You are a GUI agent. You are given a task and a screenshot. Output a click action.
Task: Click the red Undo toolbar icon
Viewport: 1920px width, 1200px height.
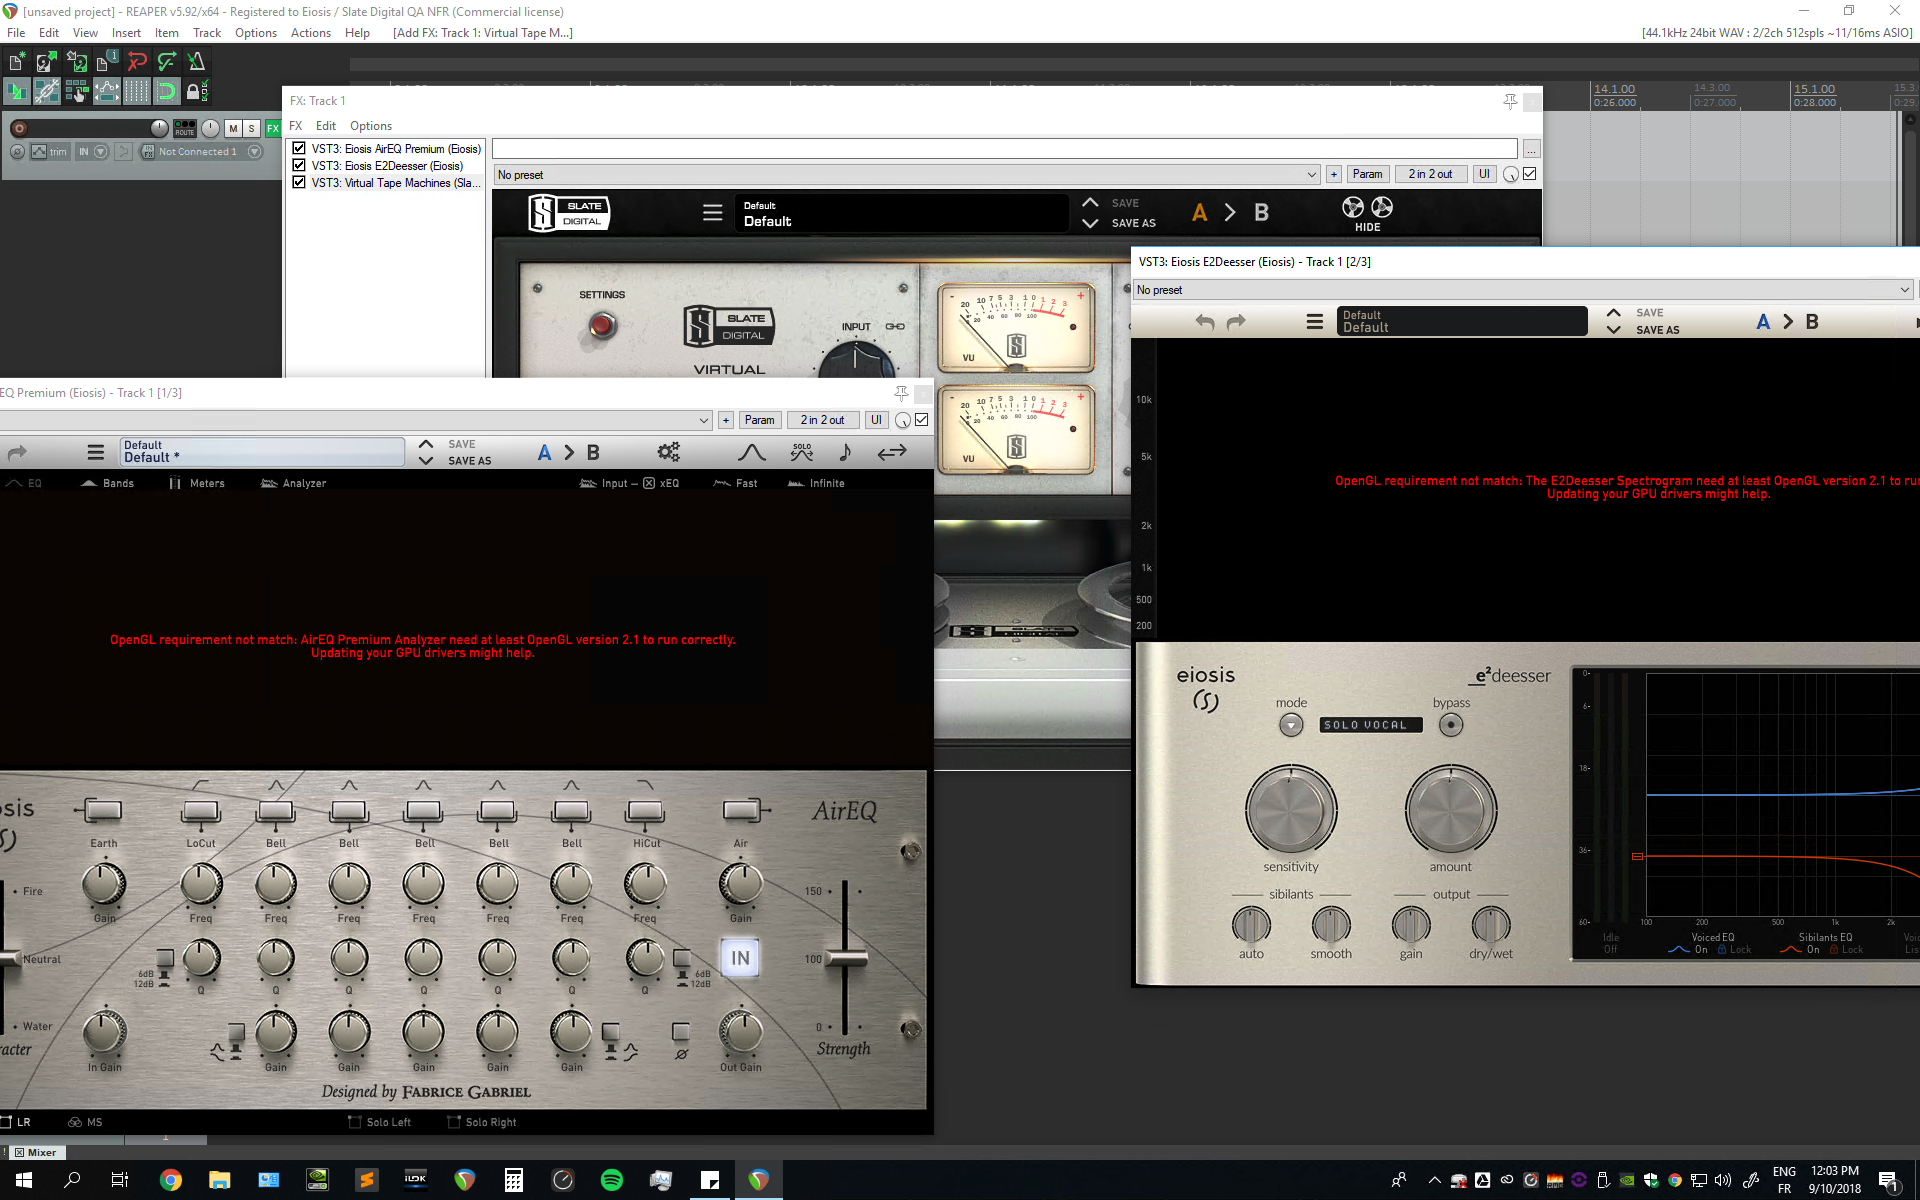(x=137, y=62)
